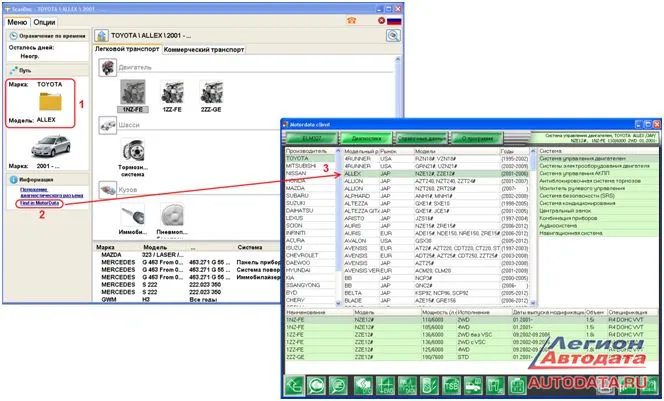Select SUBARU in manufacturer list

coord(310,196)
